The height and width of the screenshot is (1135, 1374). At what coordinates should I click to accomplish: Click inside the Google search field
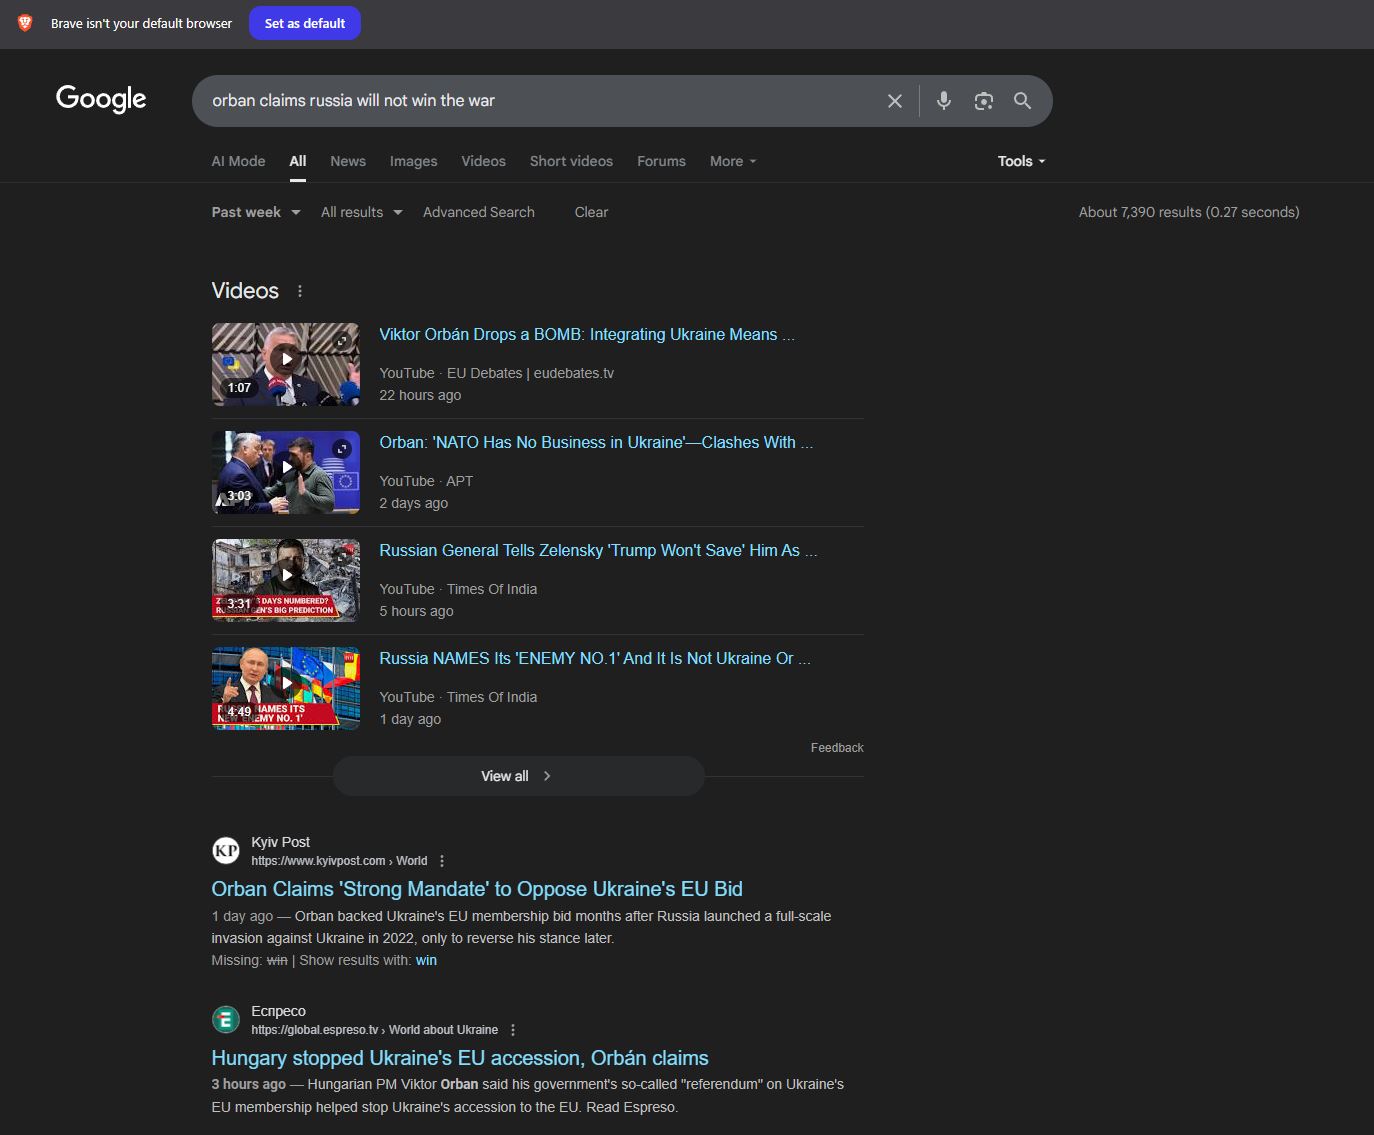540,101
